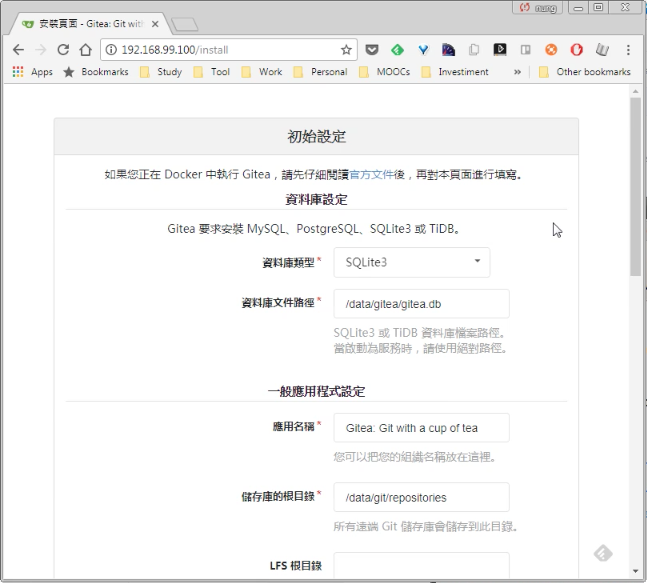This screenshot has width=647, height=583.
Task: Click the 資料庫設定 section heading
Action: [316, 200]
